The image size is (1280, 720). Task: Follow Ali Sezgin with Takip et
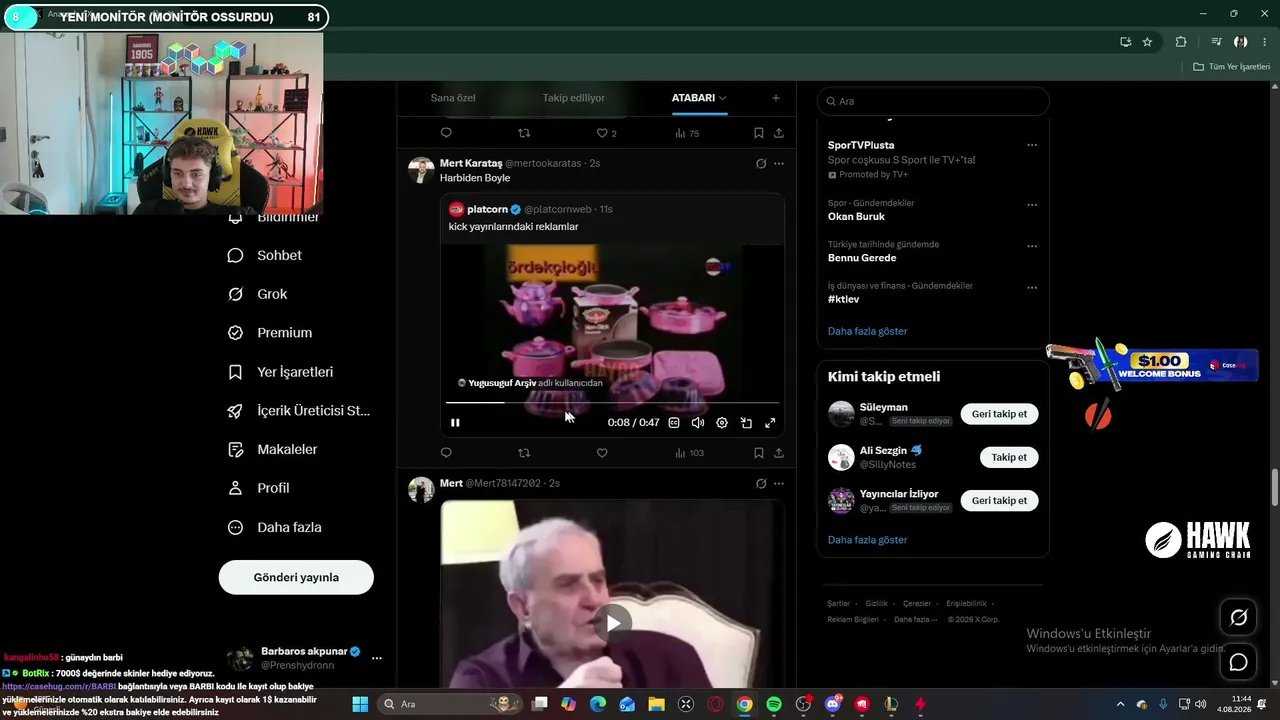click(x=1009, y=457)
